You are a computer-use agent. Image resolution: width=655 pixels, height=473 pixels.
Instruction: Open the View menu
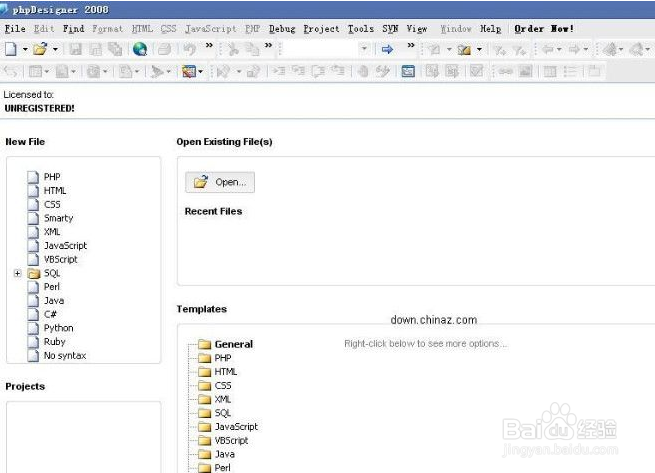click(417, 29)
